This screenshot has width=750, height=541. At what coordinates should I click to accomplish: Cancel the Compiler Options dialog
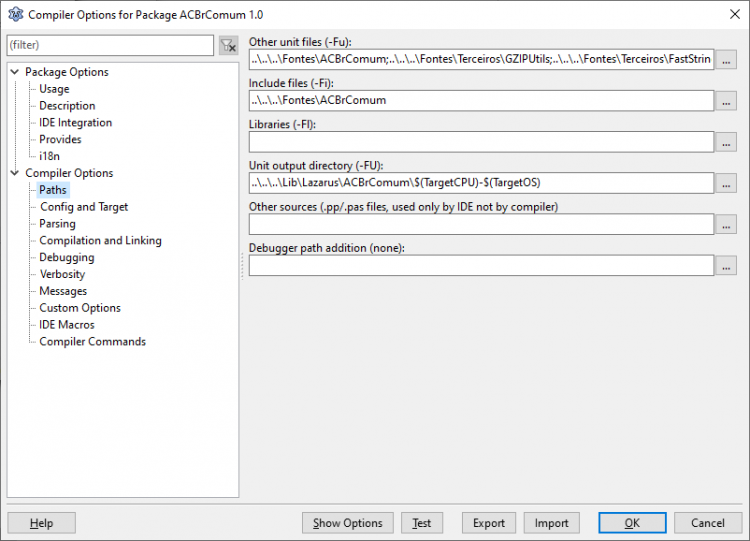point(708,523)
